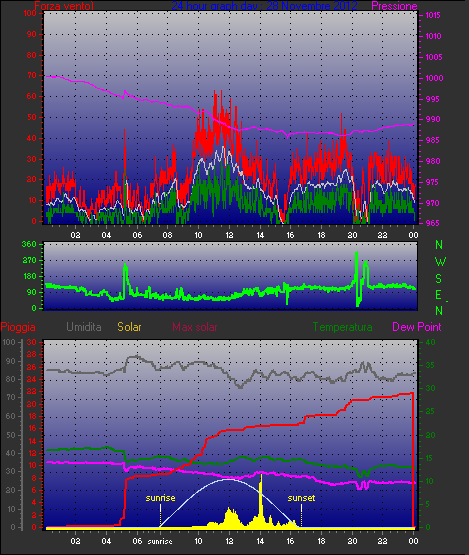Select the 'Umidita' legend label
This screenshot has height=555, width=469.
click(84, 327)
